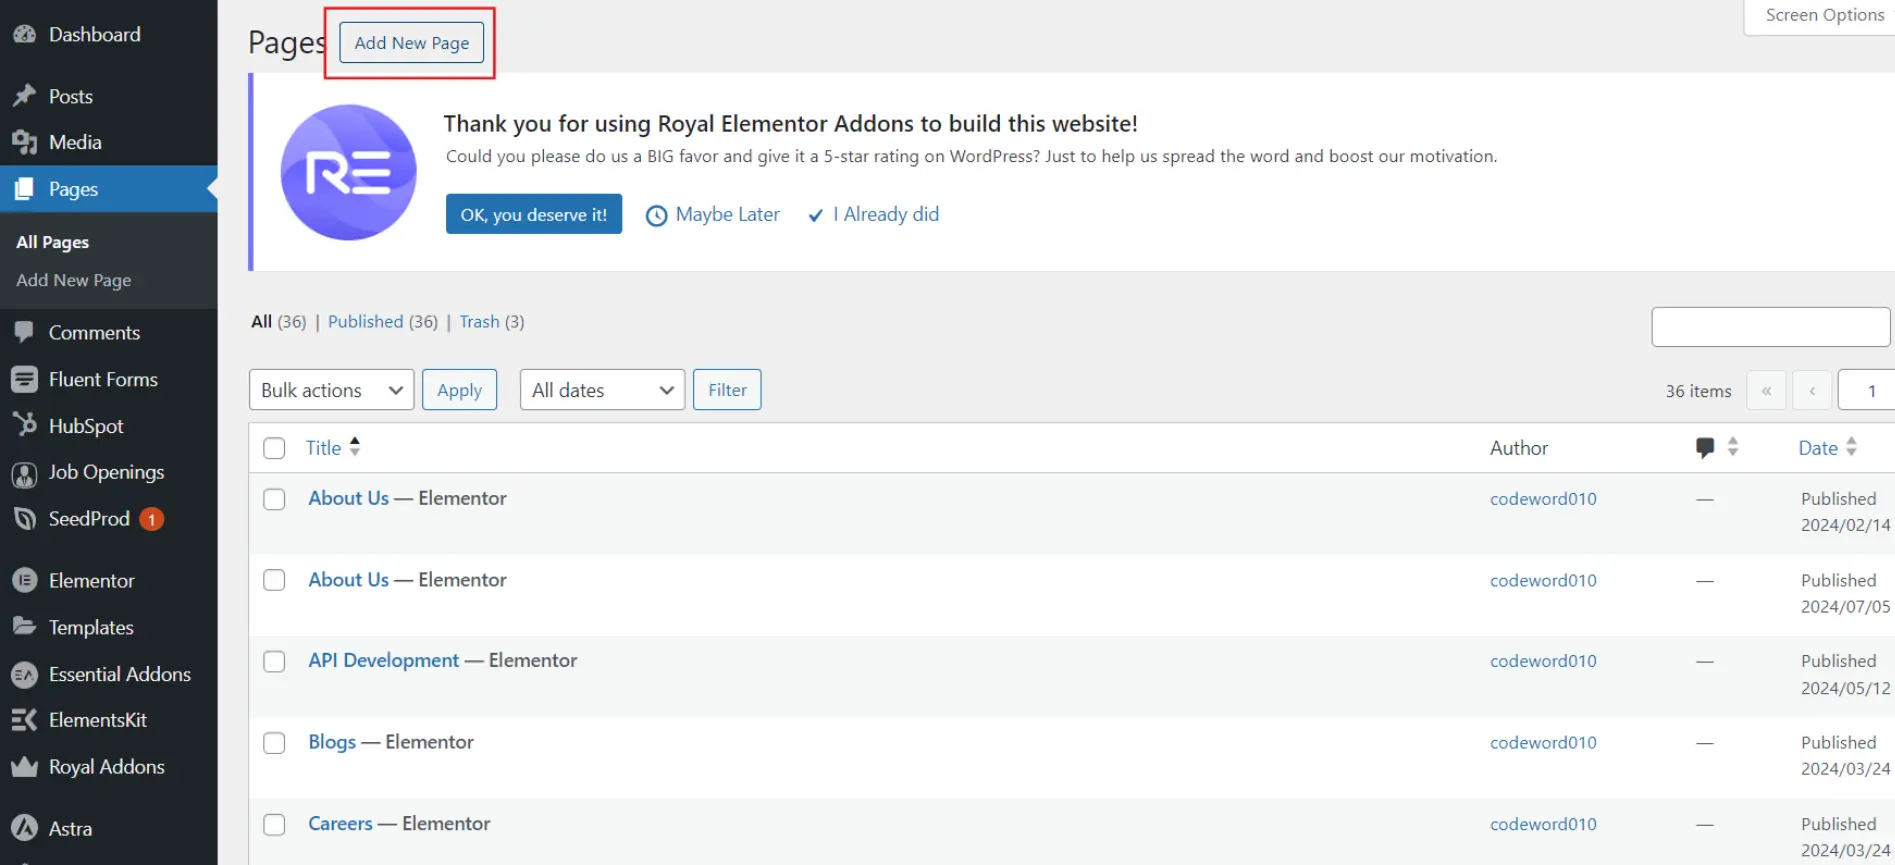Apply the selected bulk action
Screen dimensions: 1895x865
click(x=459, y=390)
